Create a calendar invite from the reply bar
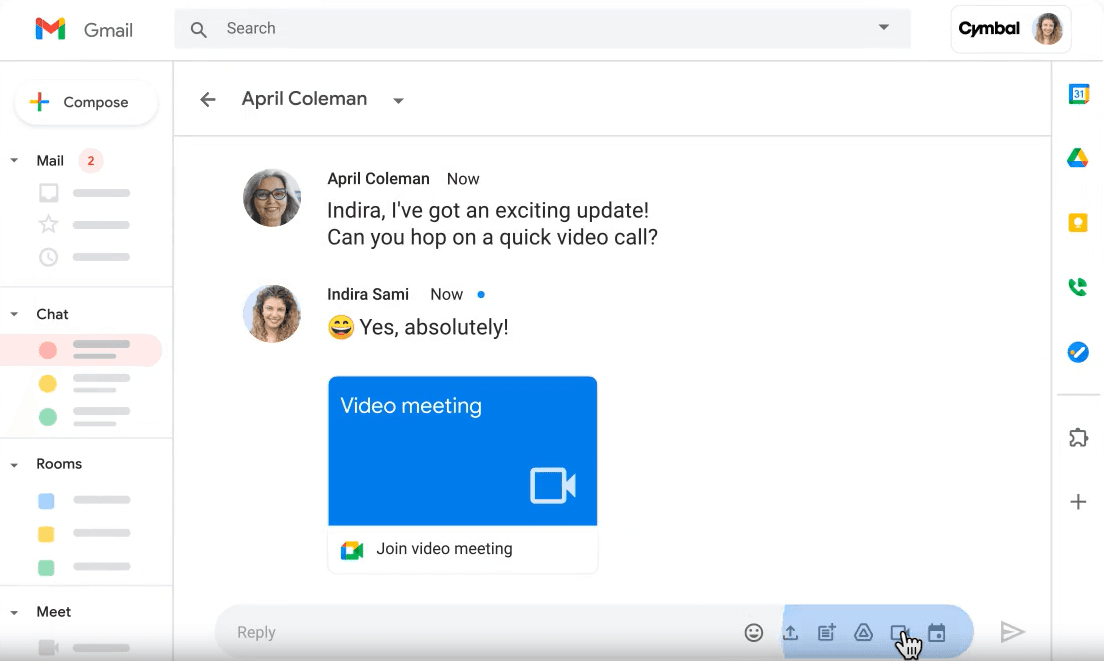Image resolution: width=1104 pixels, height=661 pixels. coord(936,632)
